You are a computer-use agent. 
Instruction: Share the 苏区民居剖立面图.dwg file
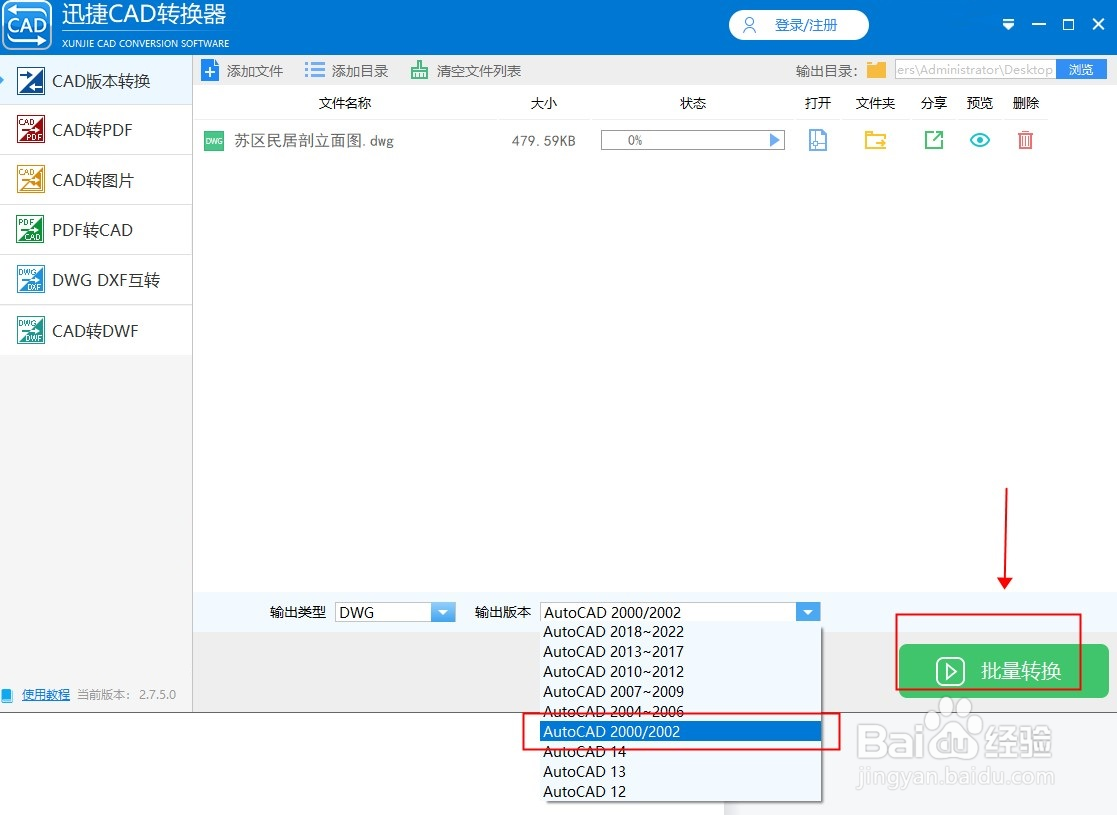click(x=933, y=140)
